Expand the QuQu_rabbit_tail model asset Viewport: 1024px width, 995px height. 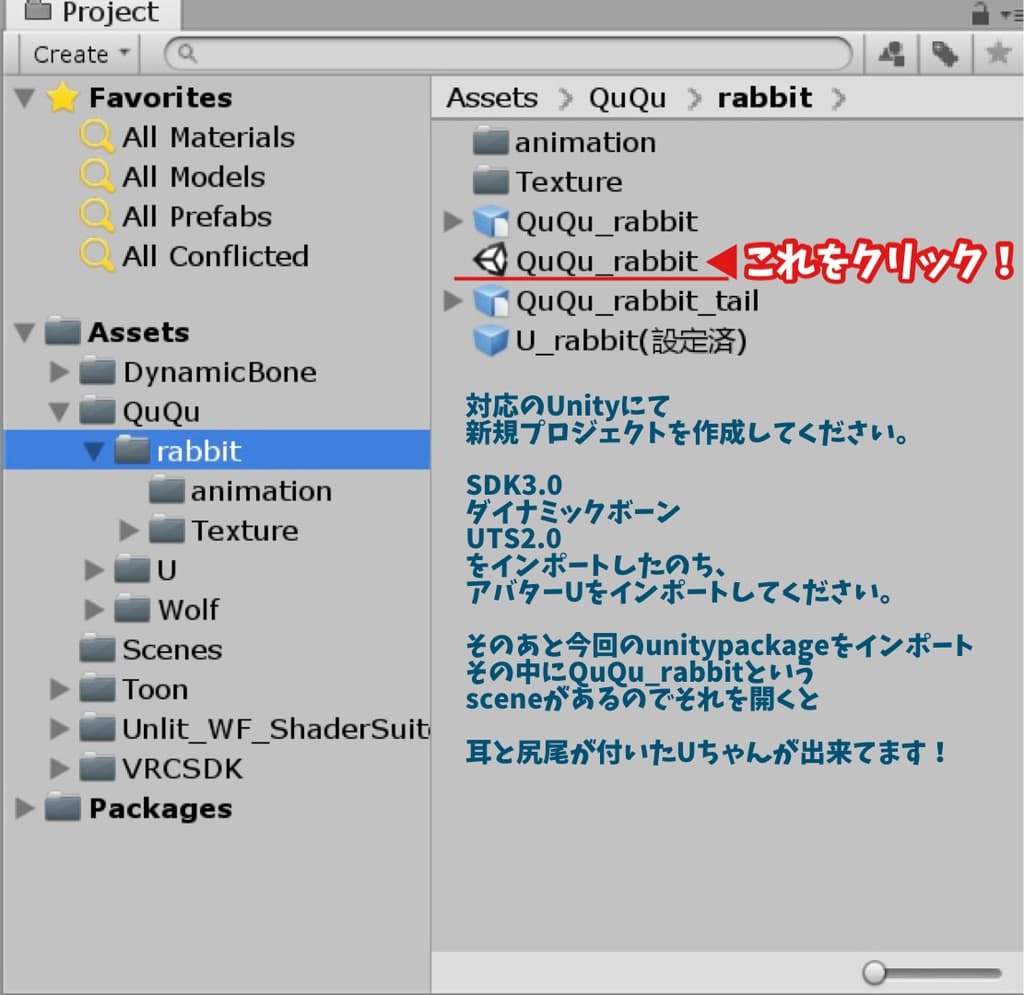tap(453, 301)
